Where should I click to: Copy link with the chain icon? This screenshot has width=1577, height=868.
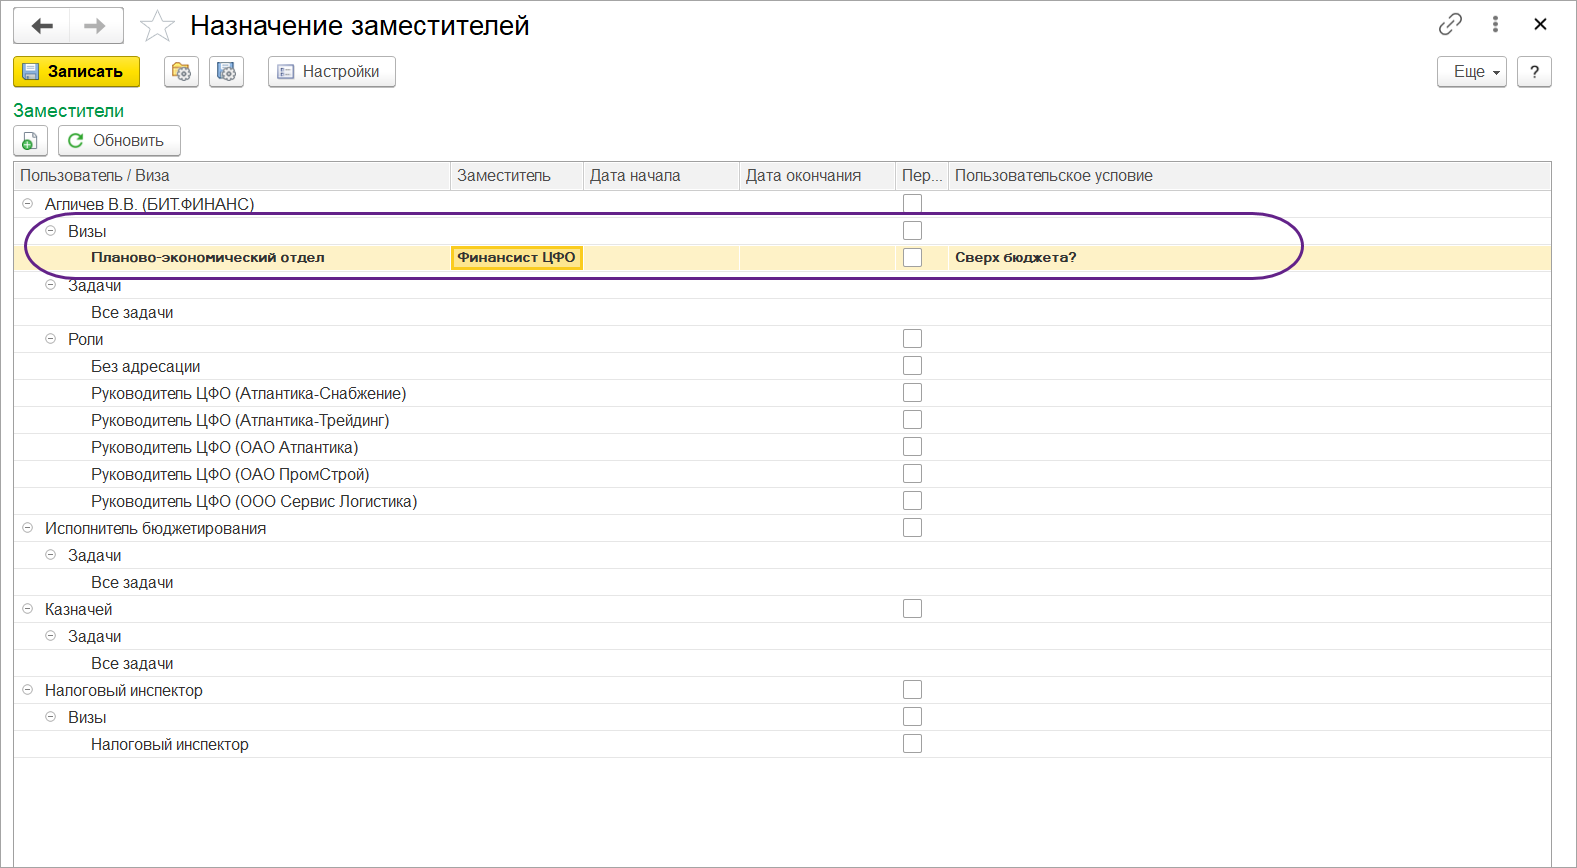coord(1450,24)
